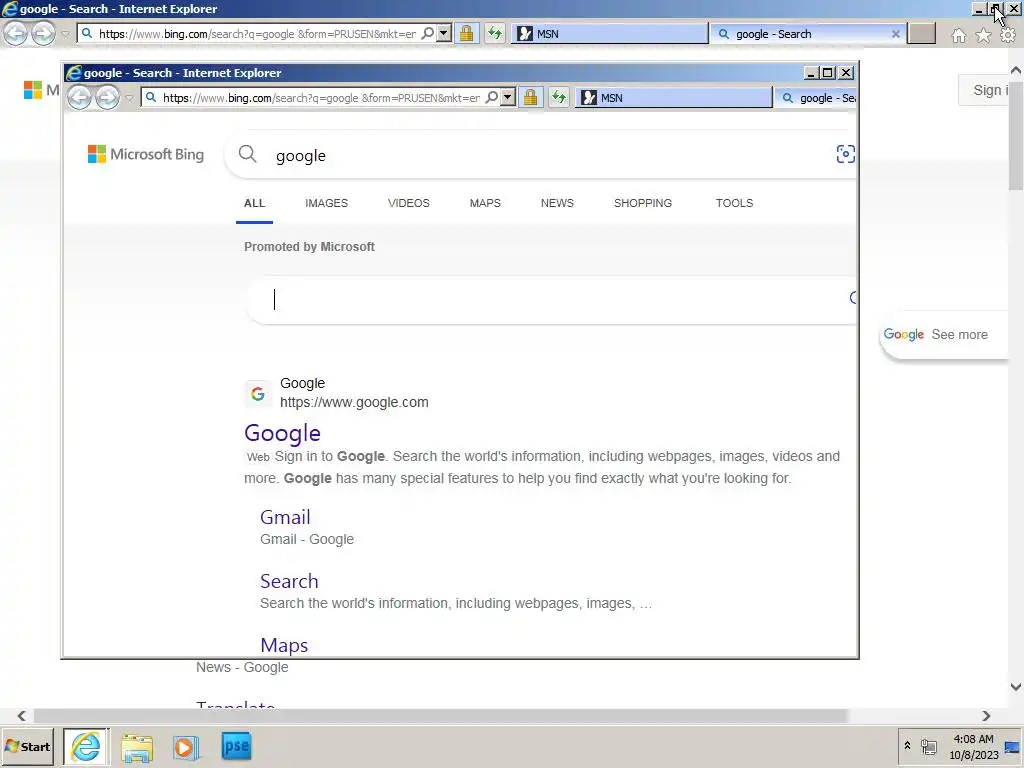
Task: Click the horizontal scrollbar thumb
Action: click(440, 716)
